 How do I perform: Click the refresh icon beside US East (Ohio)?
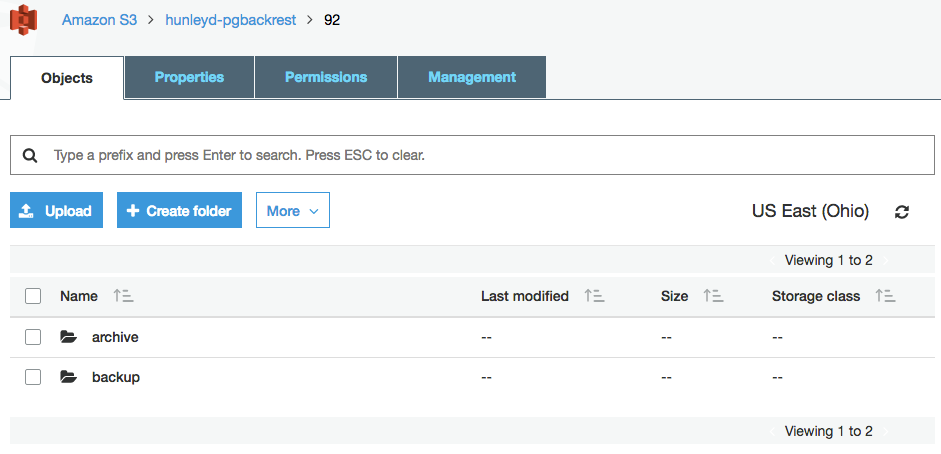tap(901, 212)
